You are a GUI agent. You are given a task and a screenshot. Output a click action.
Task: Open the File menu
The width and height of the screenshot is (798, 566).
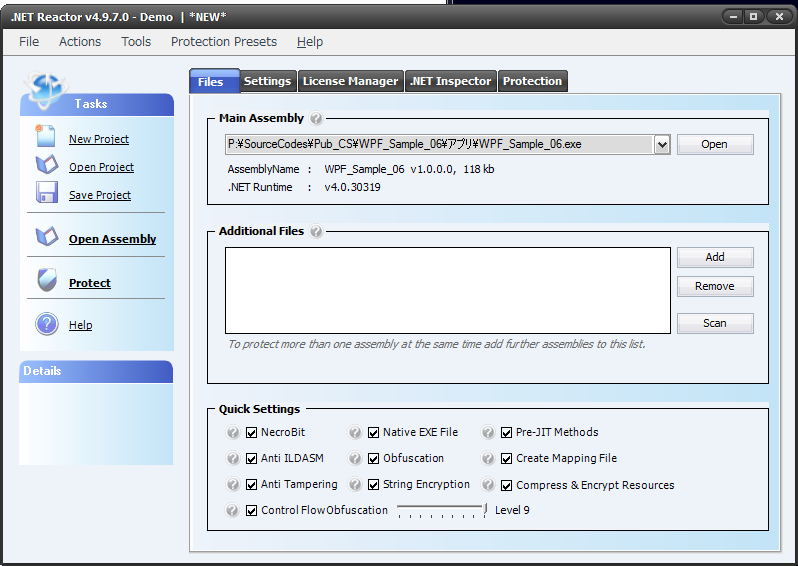point(29,42)
